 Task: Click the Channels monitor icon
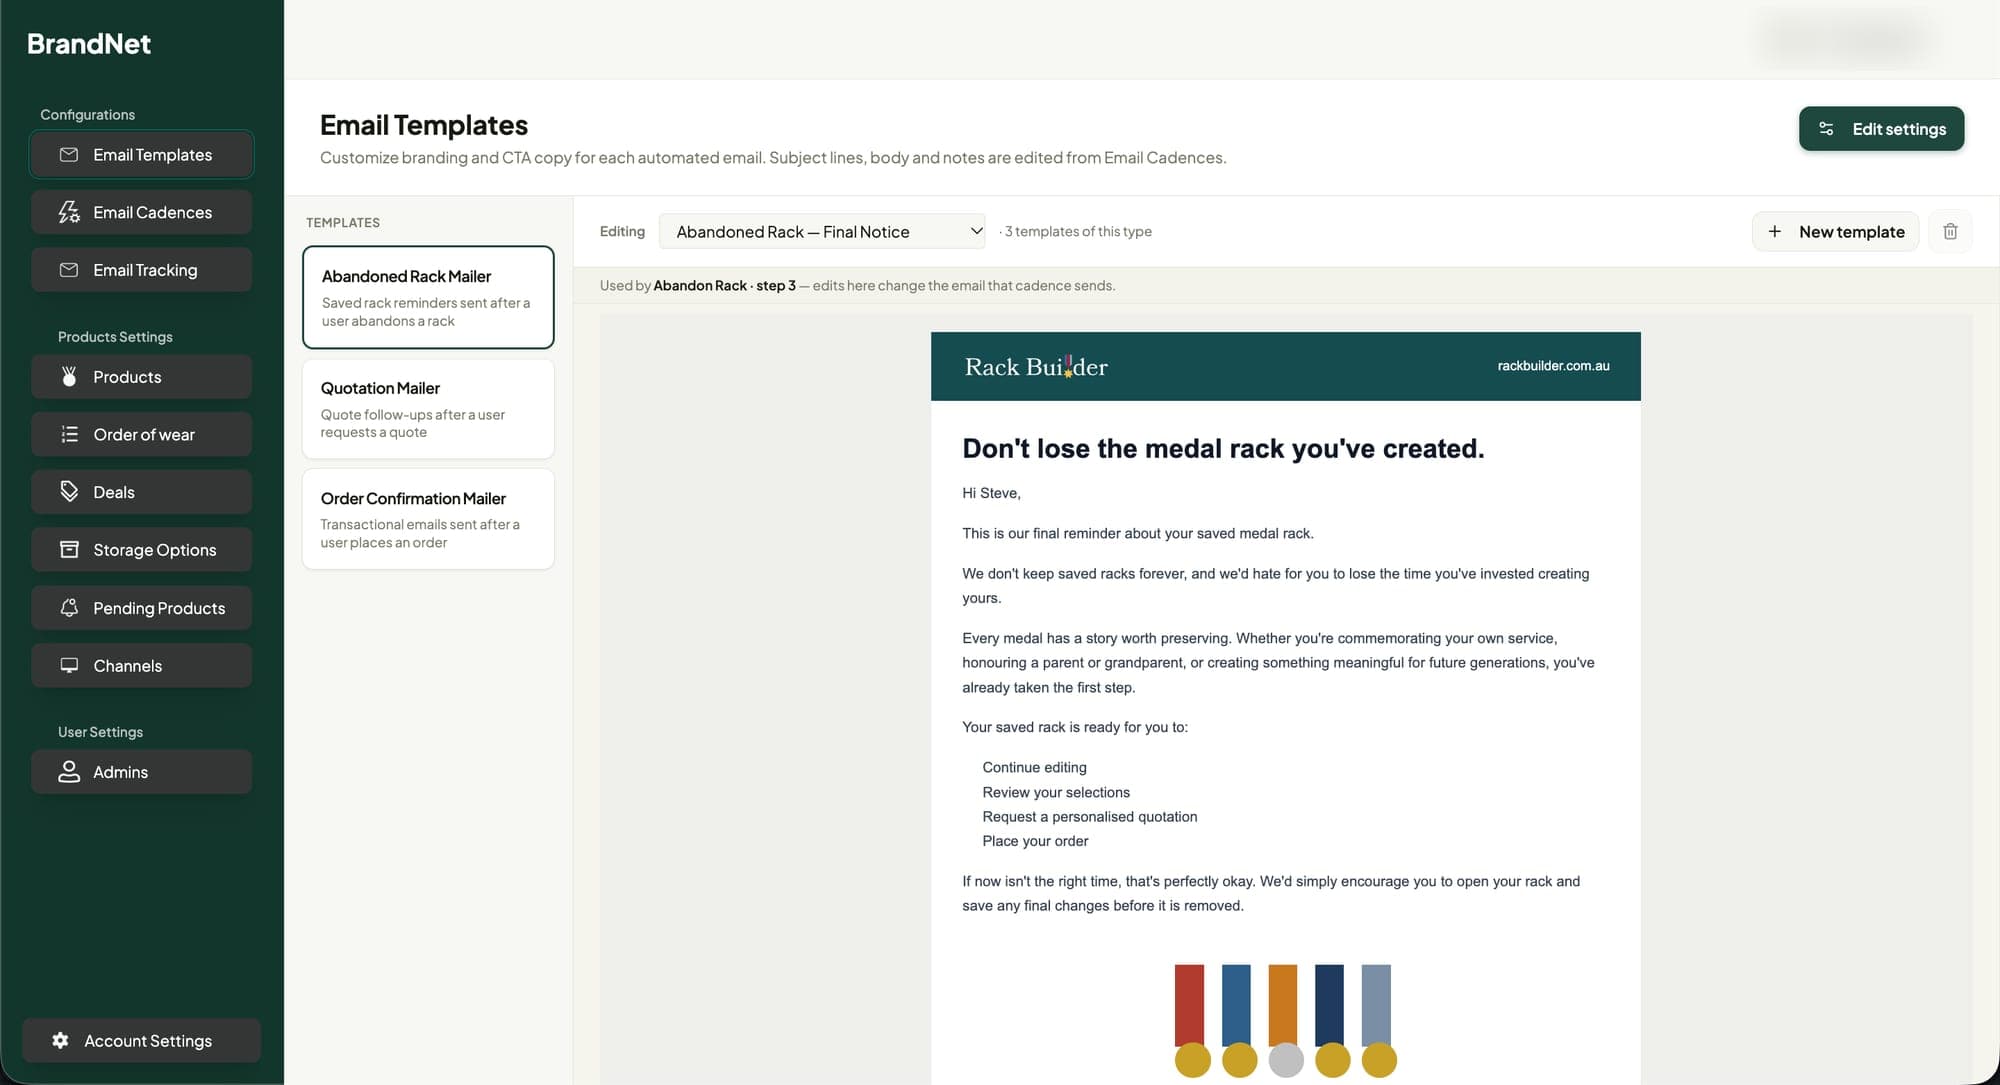pos(69,666)
